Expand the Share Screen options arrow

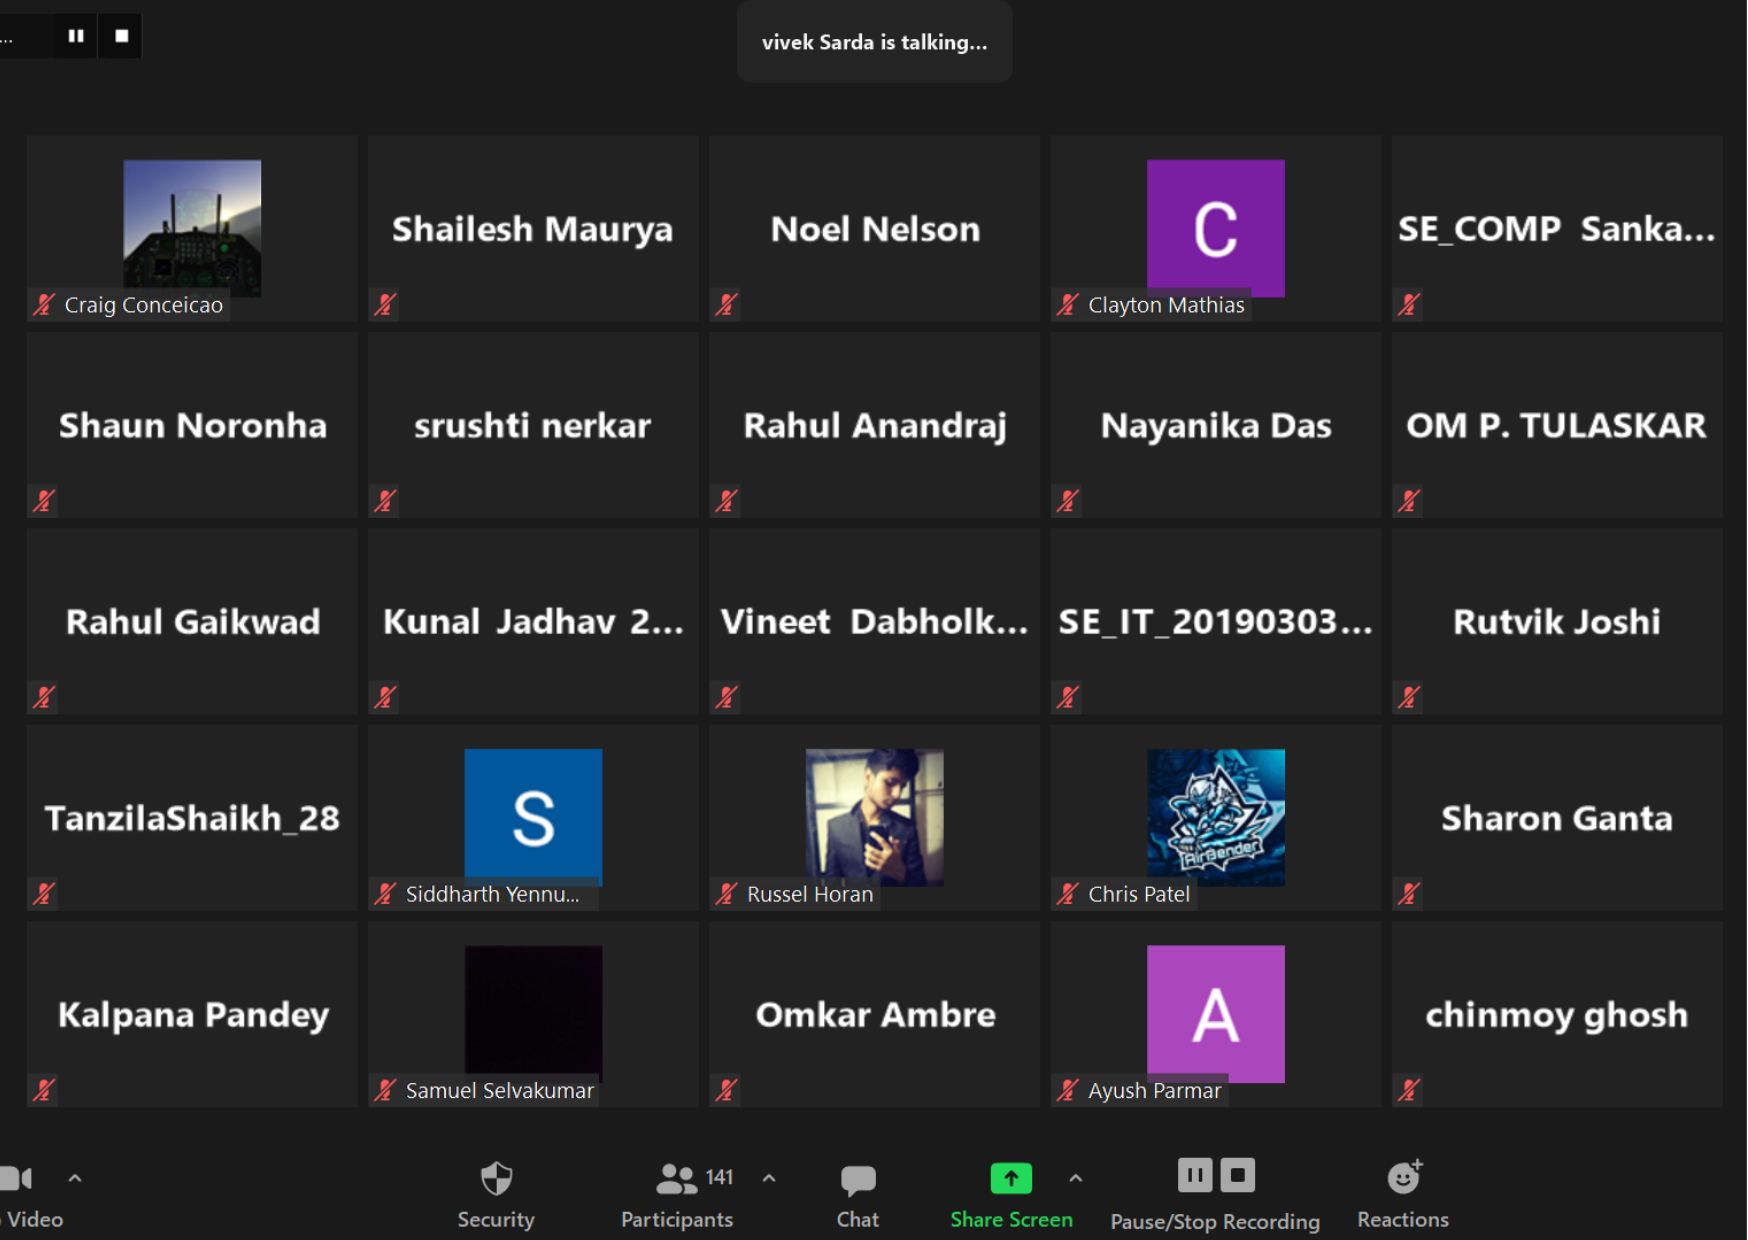click(x=1076, y=1178)
